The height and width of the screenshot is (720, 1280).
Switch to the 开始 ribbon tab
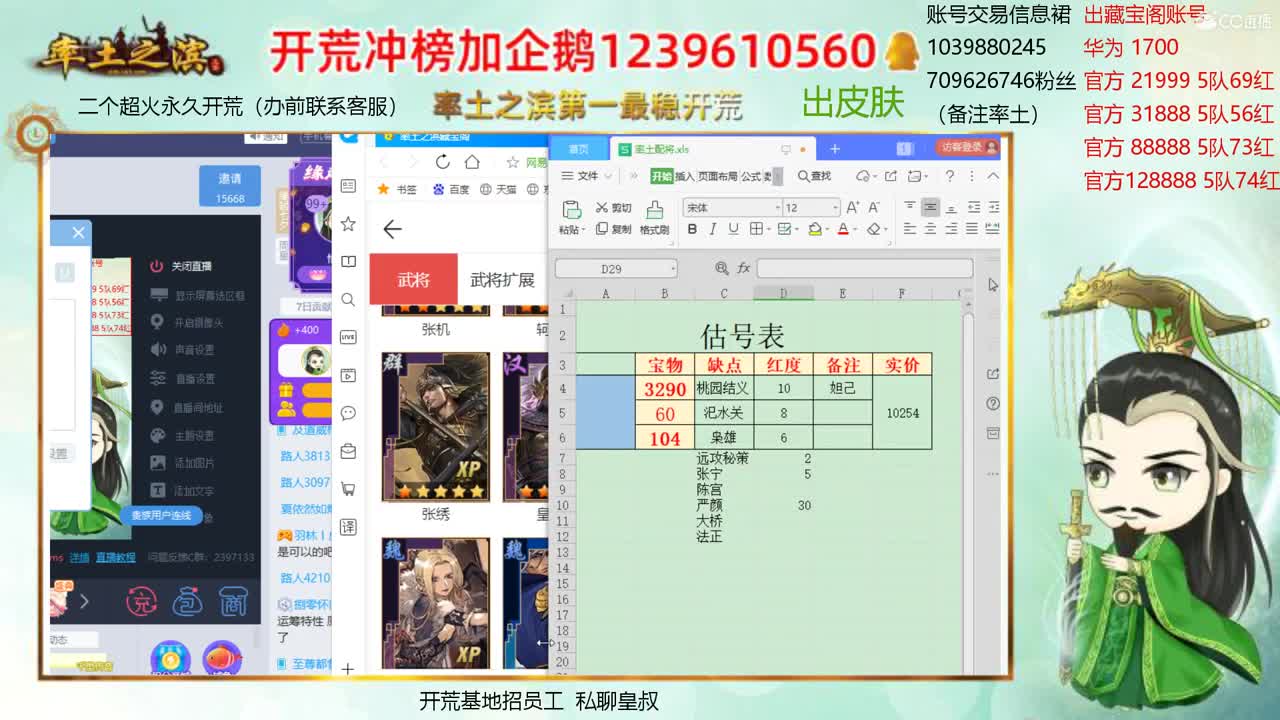(662, 176)
